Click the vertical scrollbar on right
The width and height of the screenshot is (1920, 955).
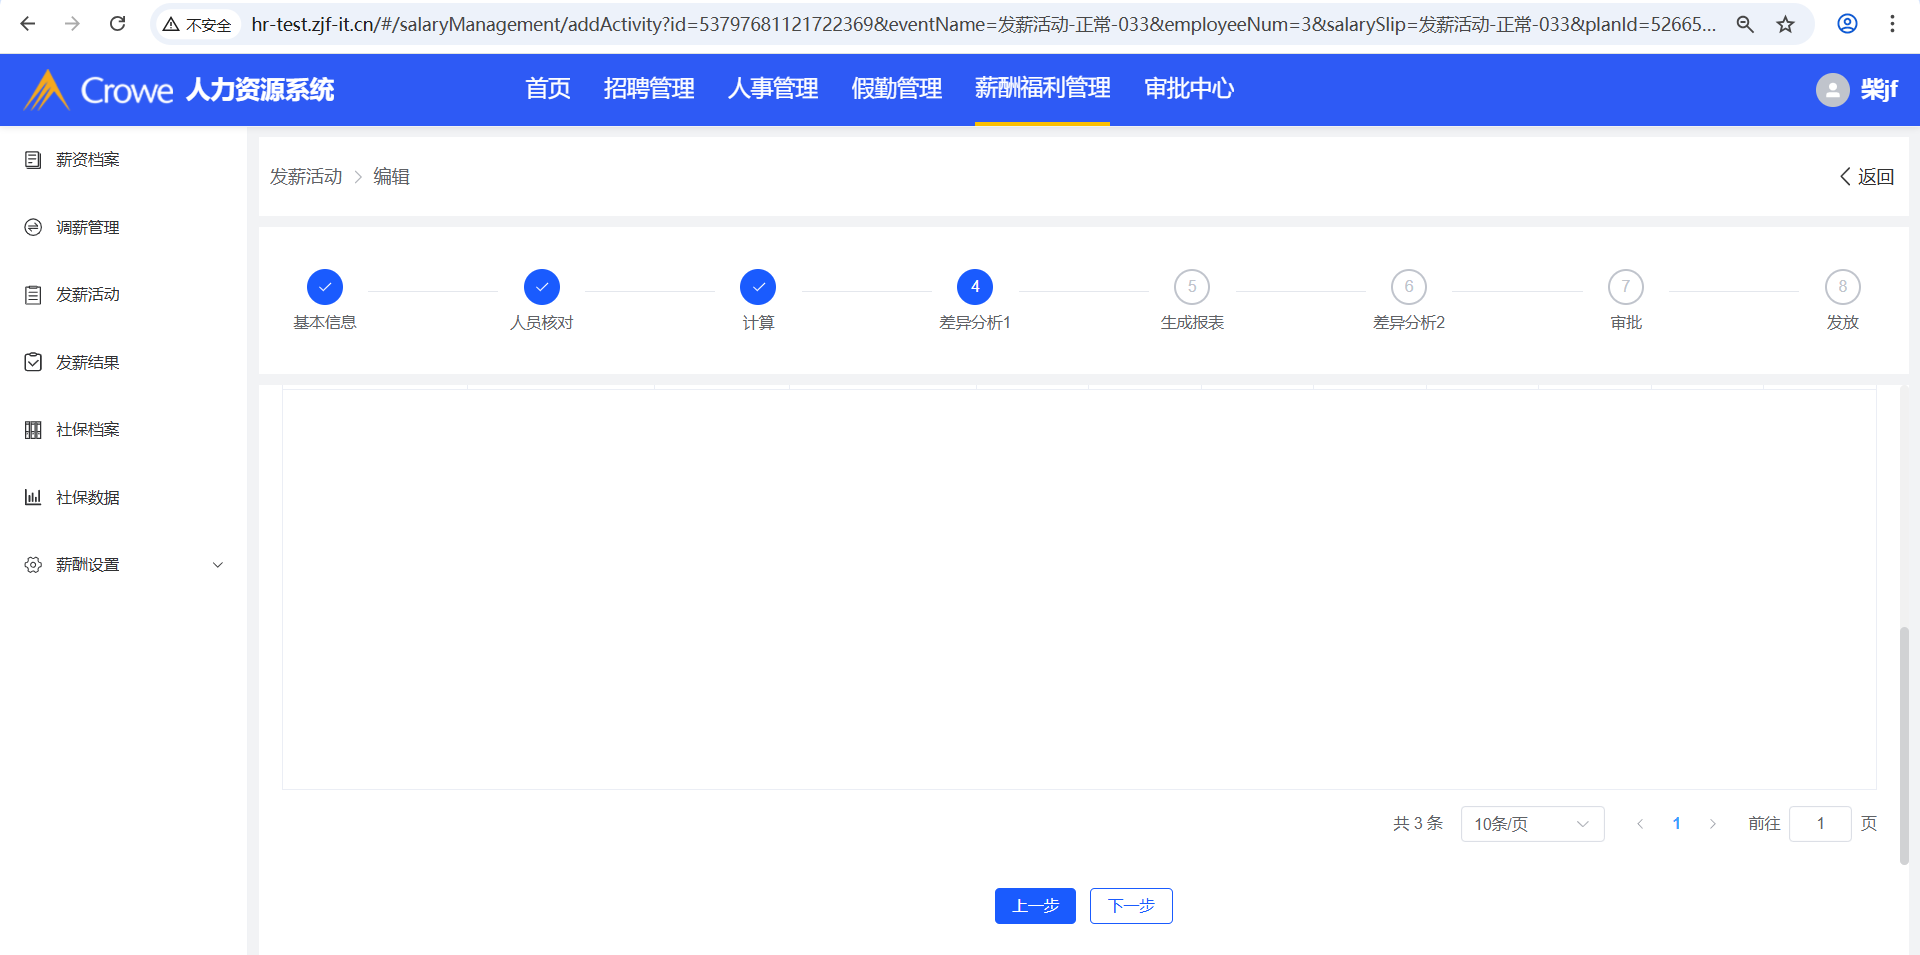1904,745
